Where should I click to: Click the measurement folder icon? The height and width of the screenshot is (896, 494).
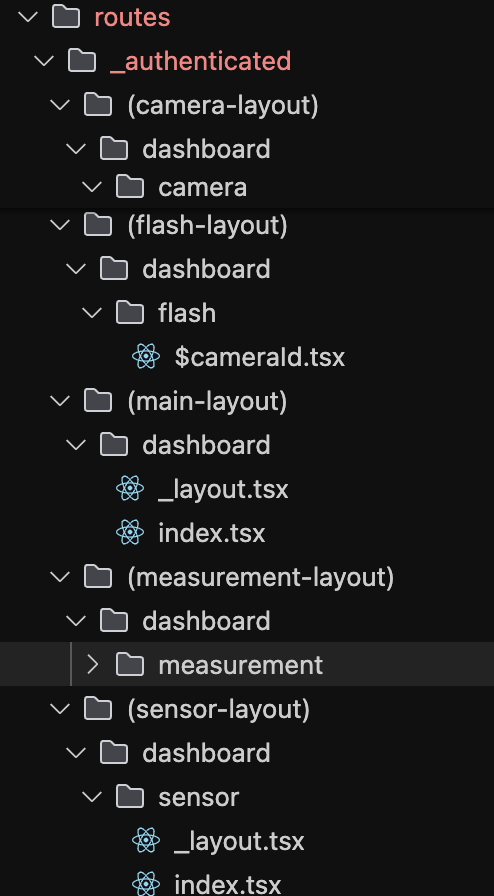click(x=130, y=665)
